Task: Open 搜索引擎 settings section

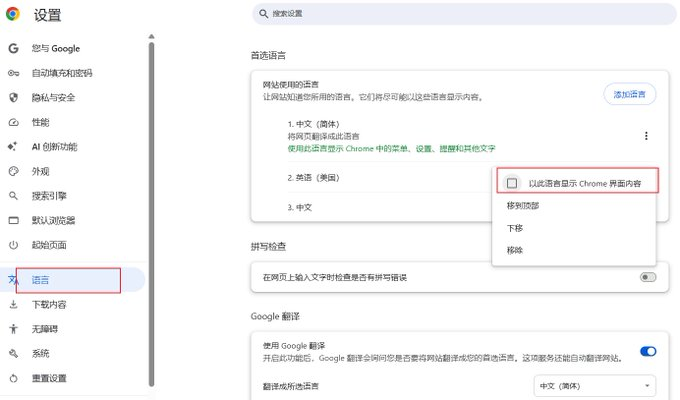Action: tap(49, 196)
